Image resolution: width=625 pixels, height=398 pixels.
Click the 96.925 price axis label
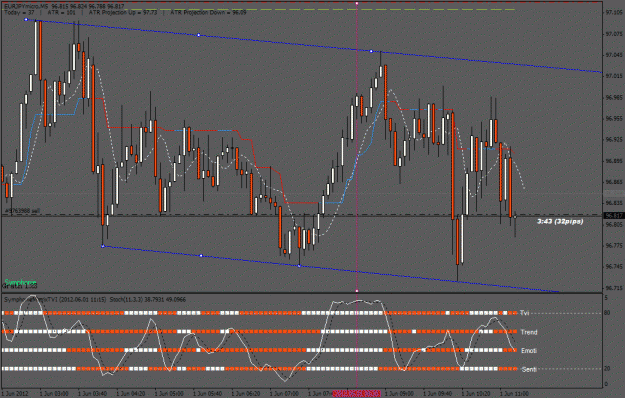(614, 139)
